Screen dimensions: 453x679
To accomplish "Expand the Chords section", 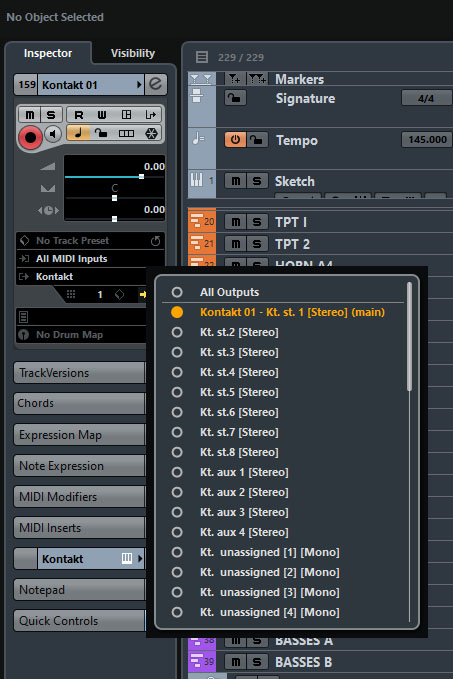I will pyautogui.click(x=79, y=403).
